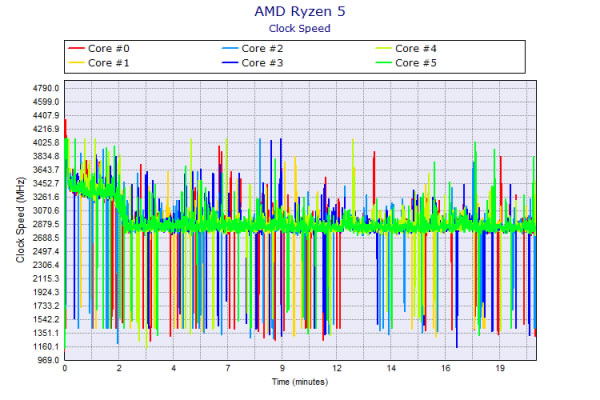Viewport: 600px width, 400px height.
Task: Click the yellow Core #1 legend swatch
Action: pyautogui.click(x=76, y=63)
